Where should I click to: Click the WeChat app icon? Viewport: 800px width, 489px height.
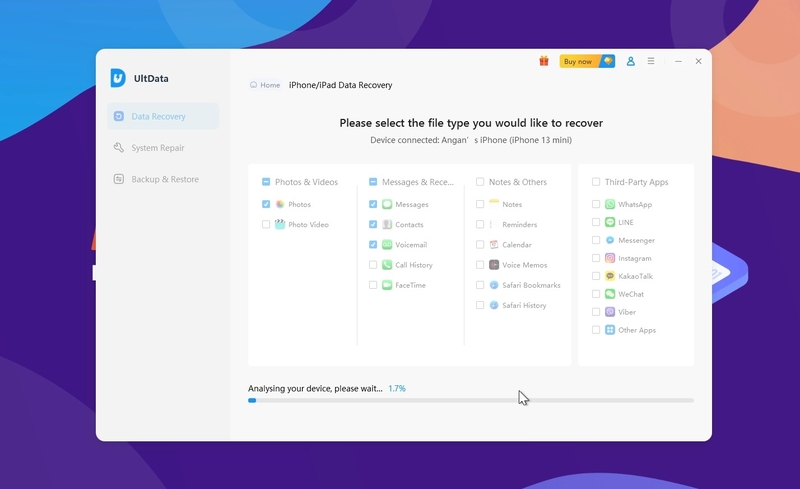(x=610, y=294)
